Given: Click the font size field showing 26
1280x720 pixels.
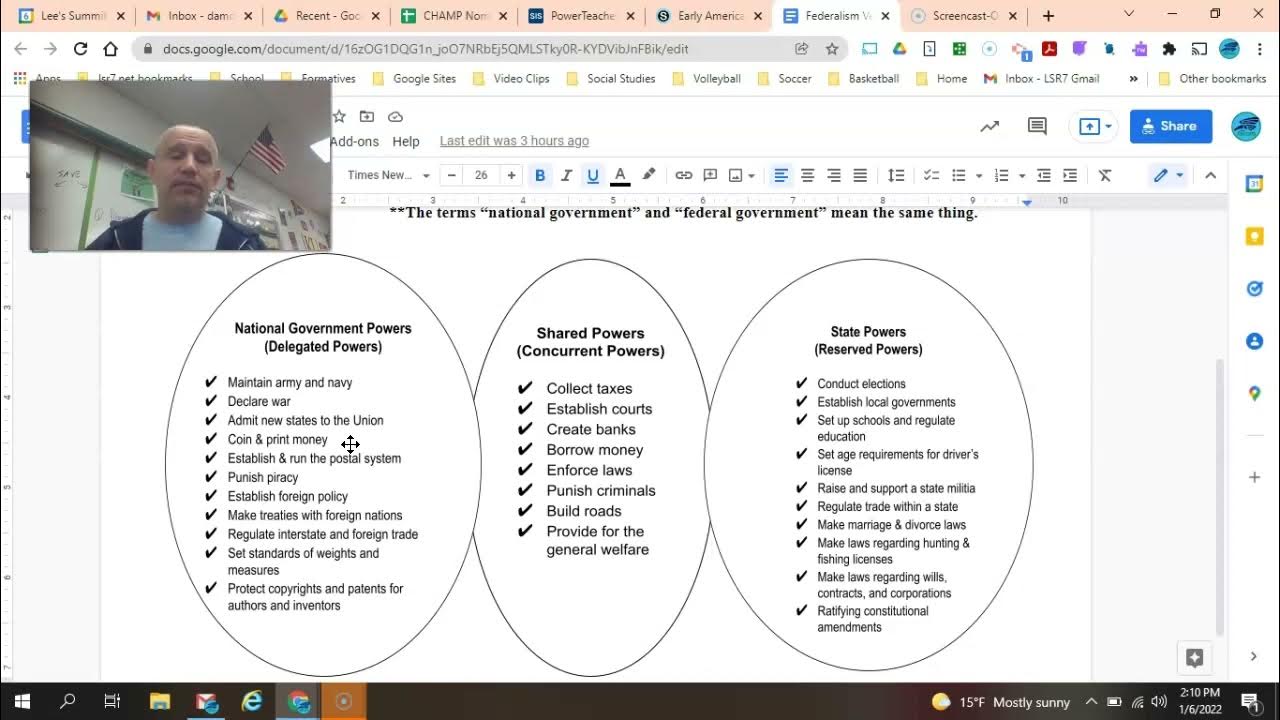Looking at the screenshot, I should [x=481, y=175].
